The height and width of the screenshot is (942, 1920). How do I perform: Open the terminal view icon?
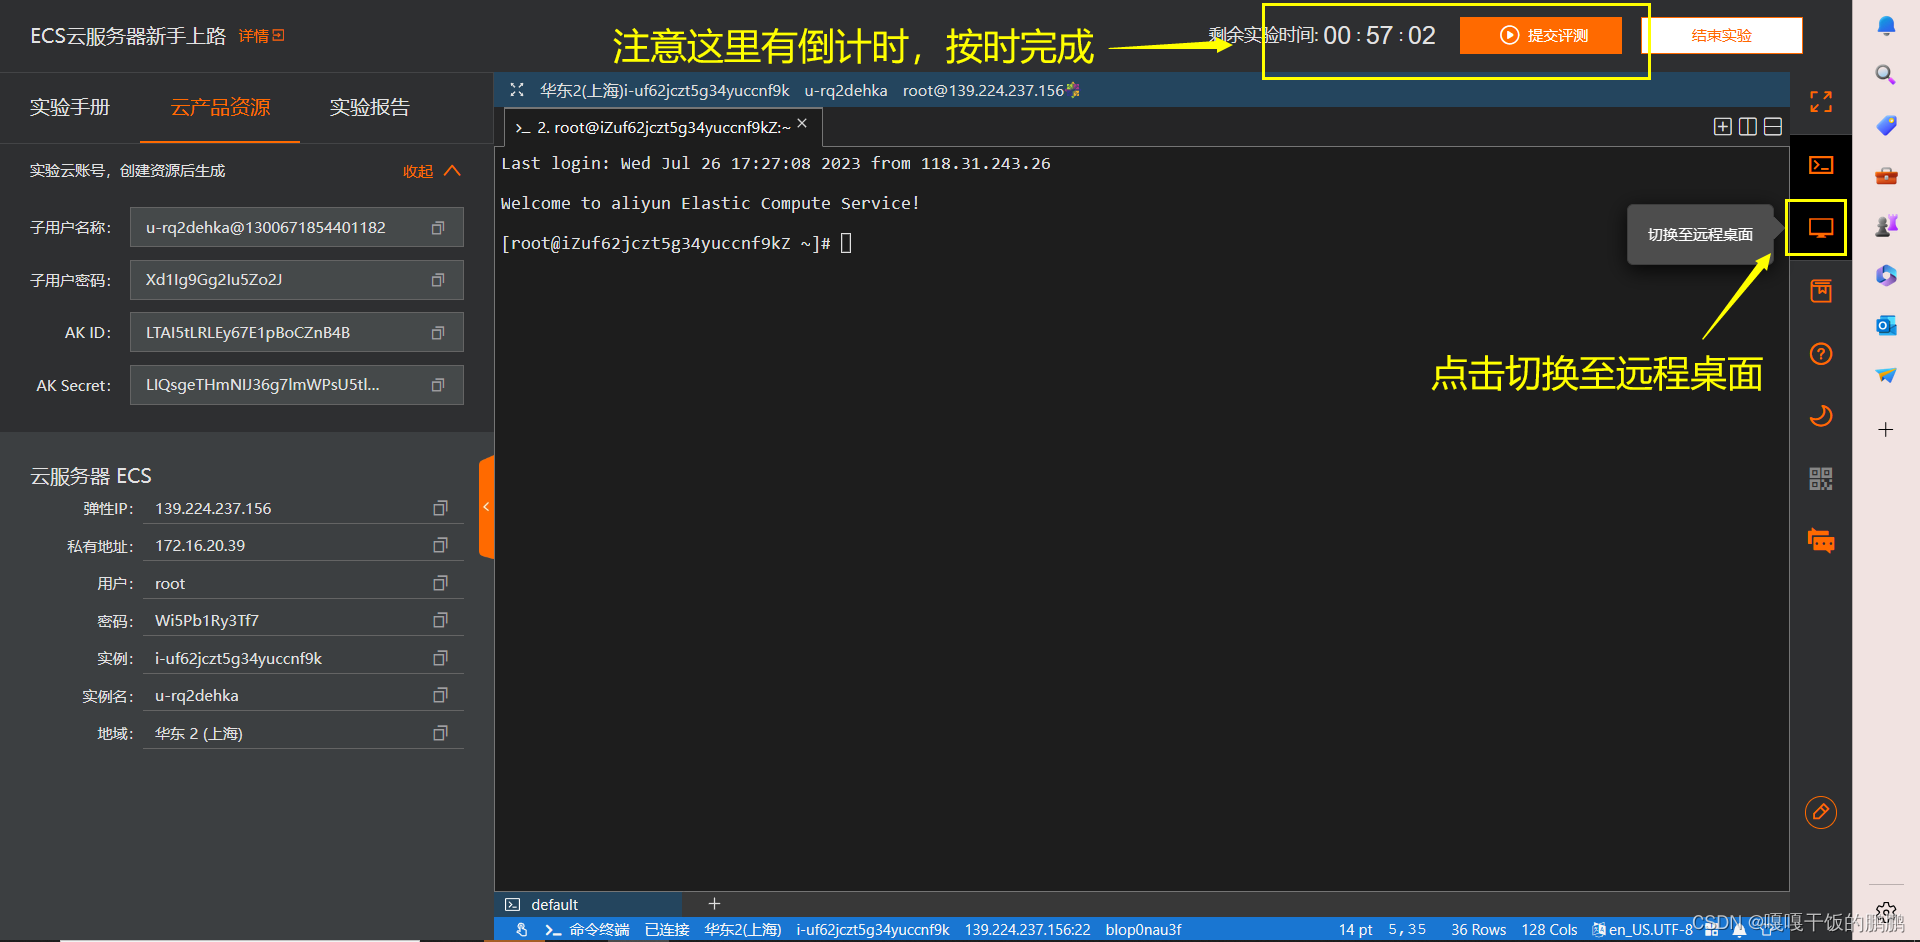[x=1820, y=165]
